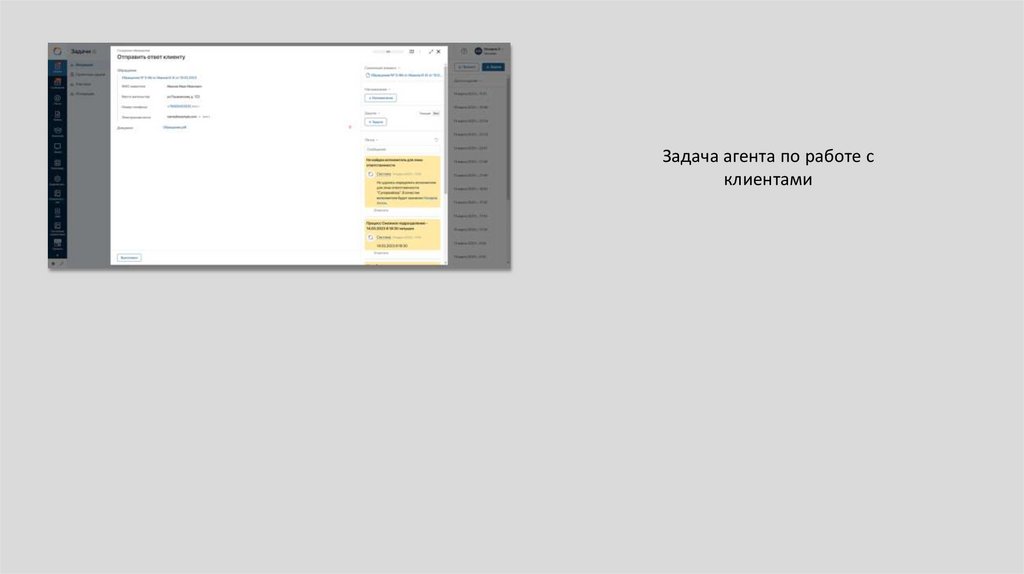This screenshot has width=1024, height=574.
Task: Switch the task filter to Текущие
Action: pos(425,114)
